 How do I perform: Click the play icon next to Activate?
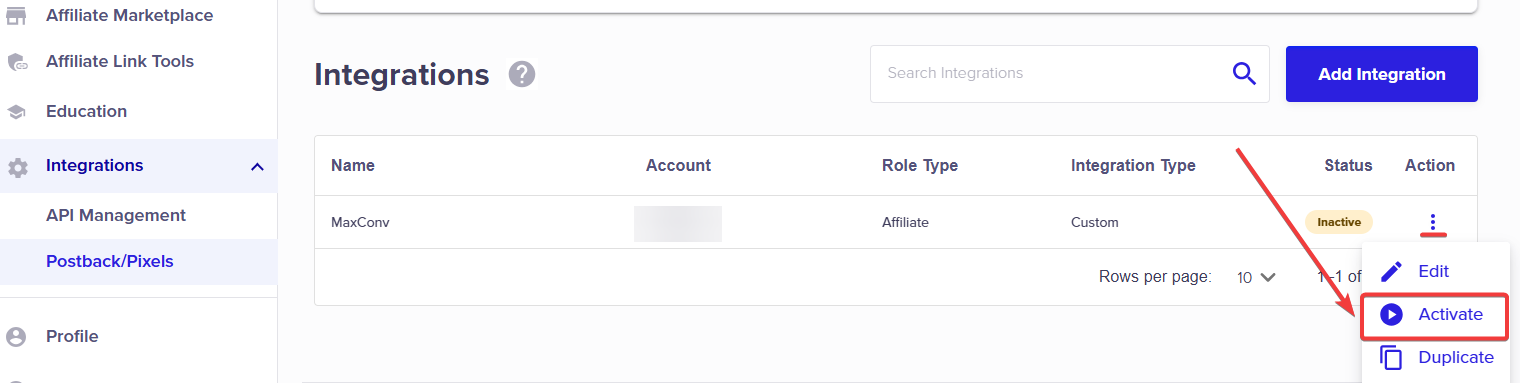coord(1391,314)
